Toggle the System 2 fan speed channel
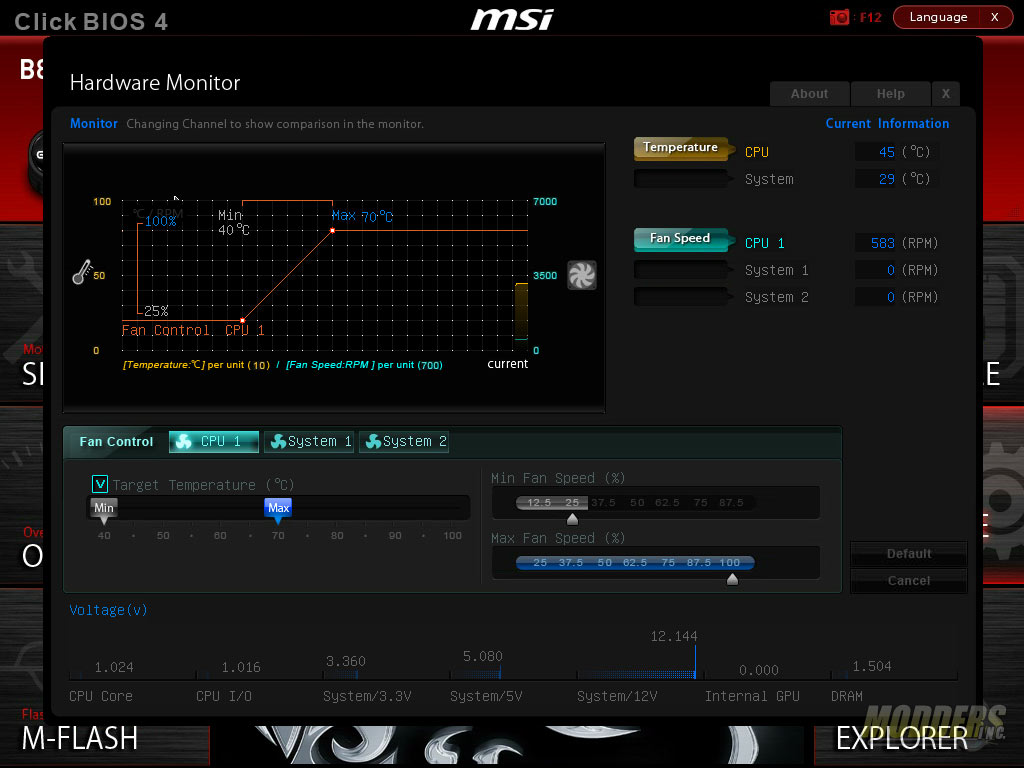This screenshot has width=1024, height=768. [x=684, y=296]
